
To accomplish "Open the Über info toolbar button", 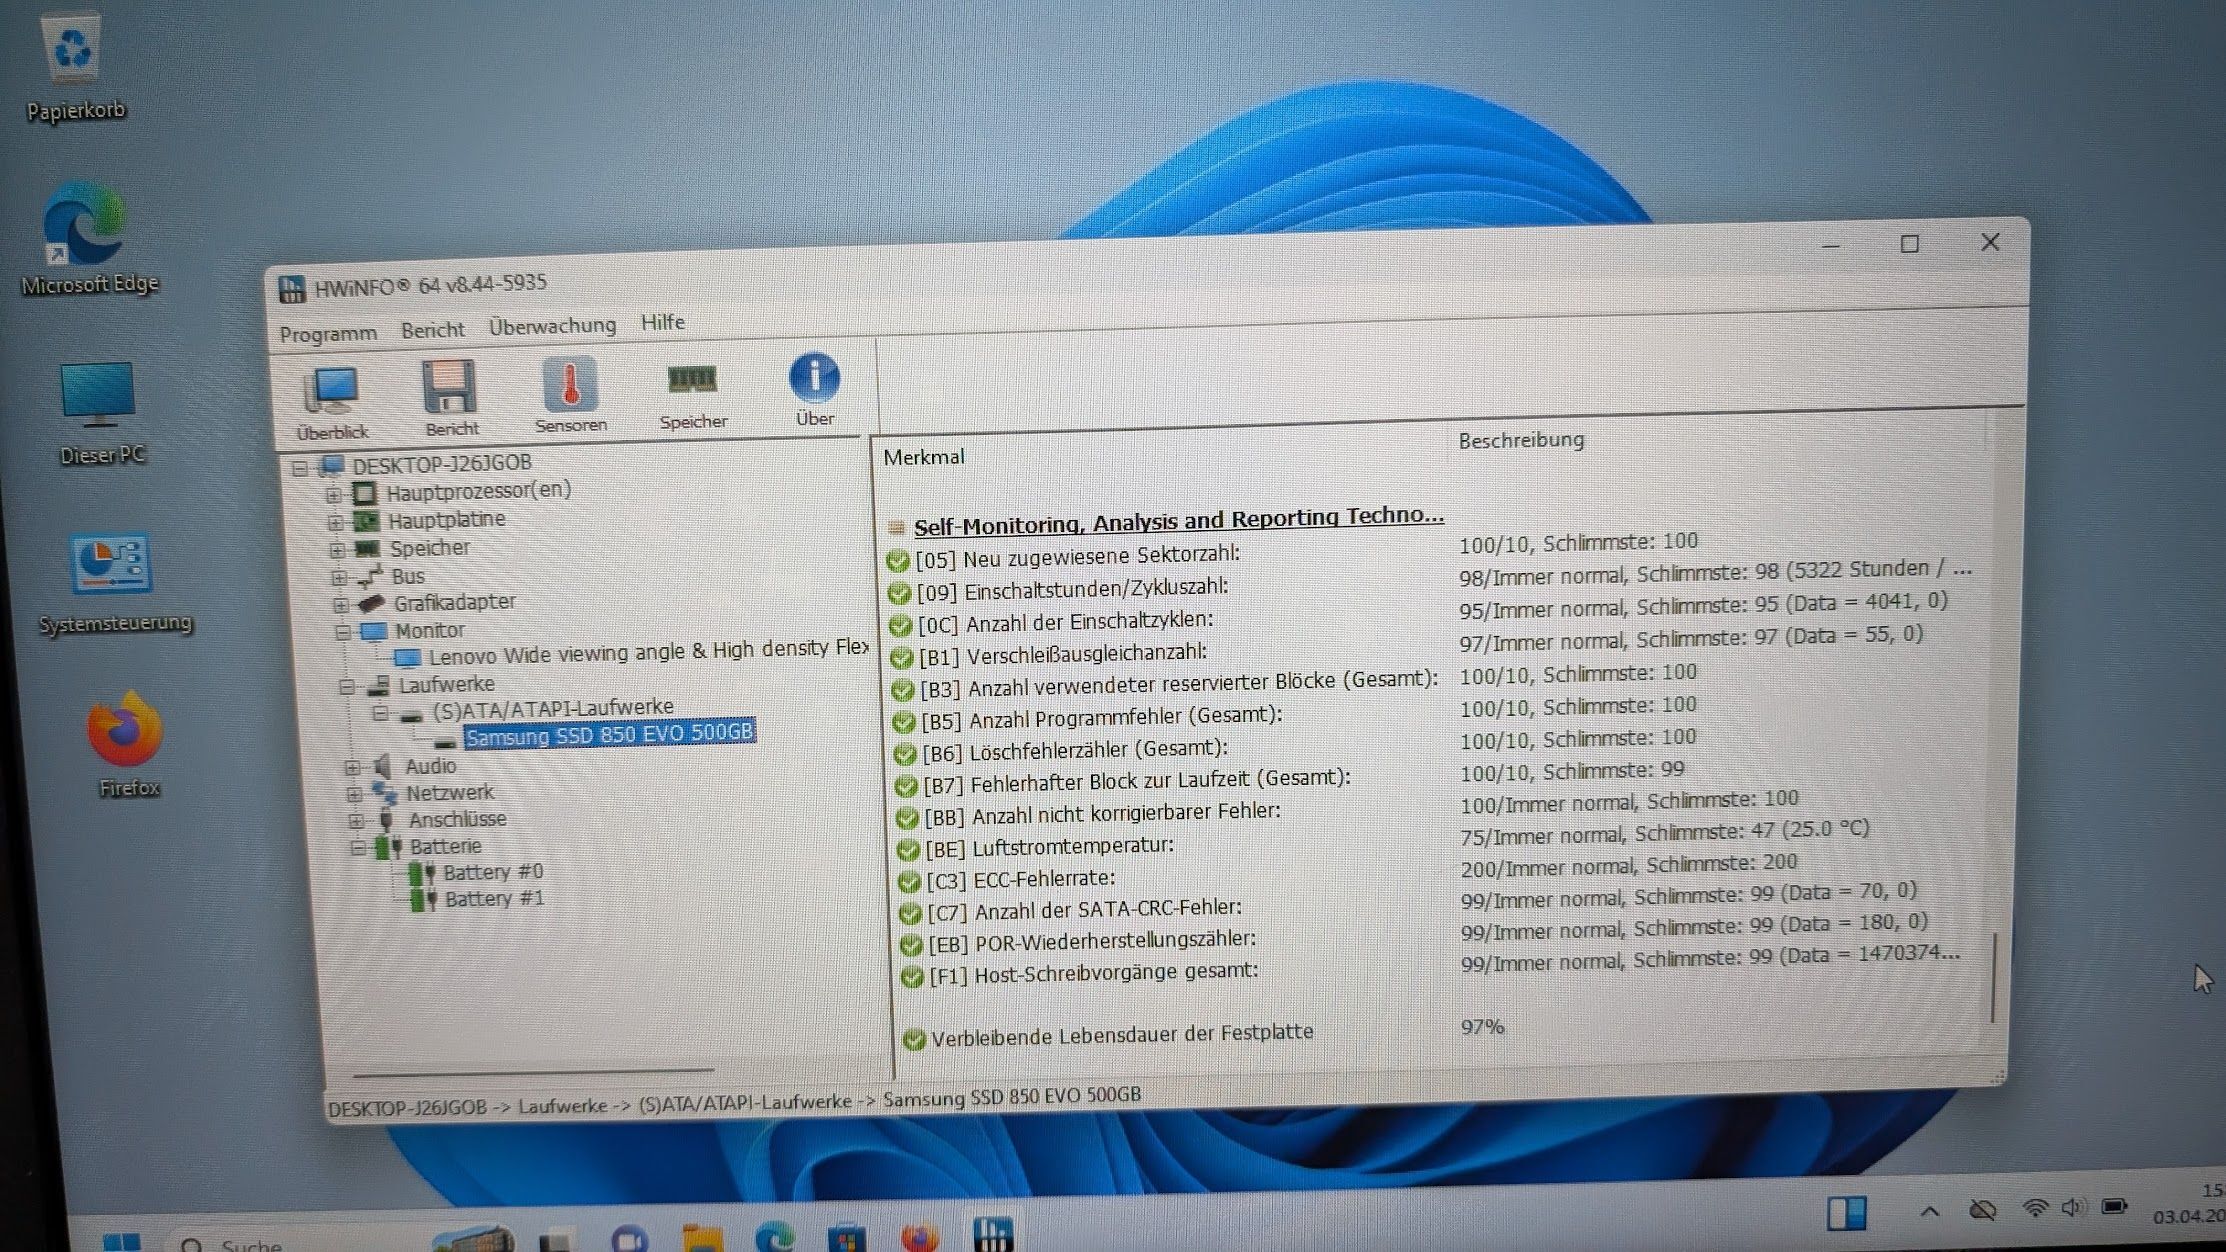I will (814, 390).
